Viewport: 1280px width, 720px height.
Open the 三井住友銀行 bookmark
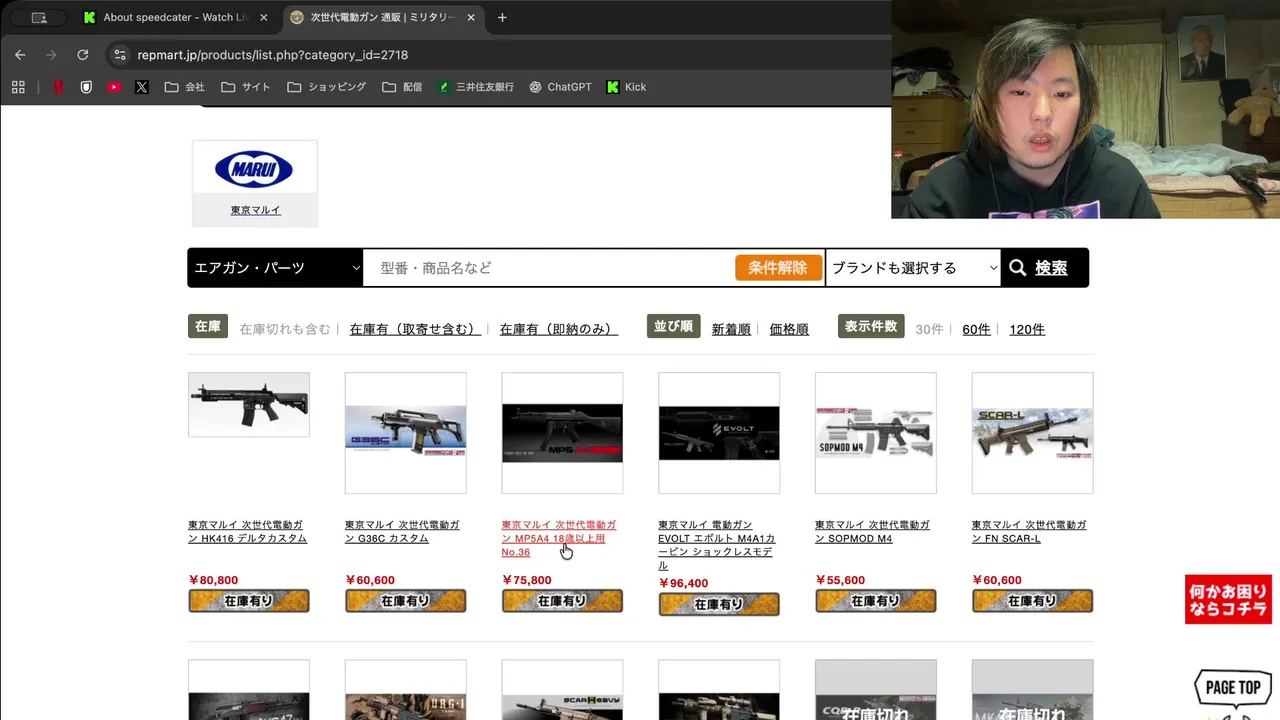(476, 87)
